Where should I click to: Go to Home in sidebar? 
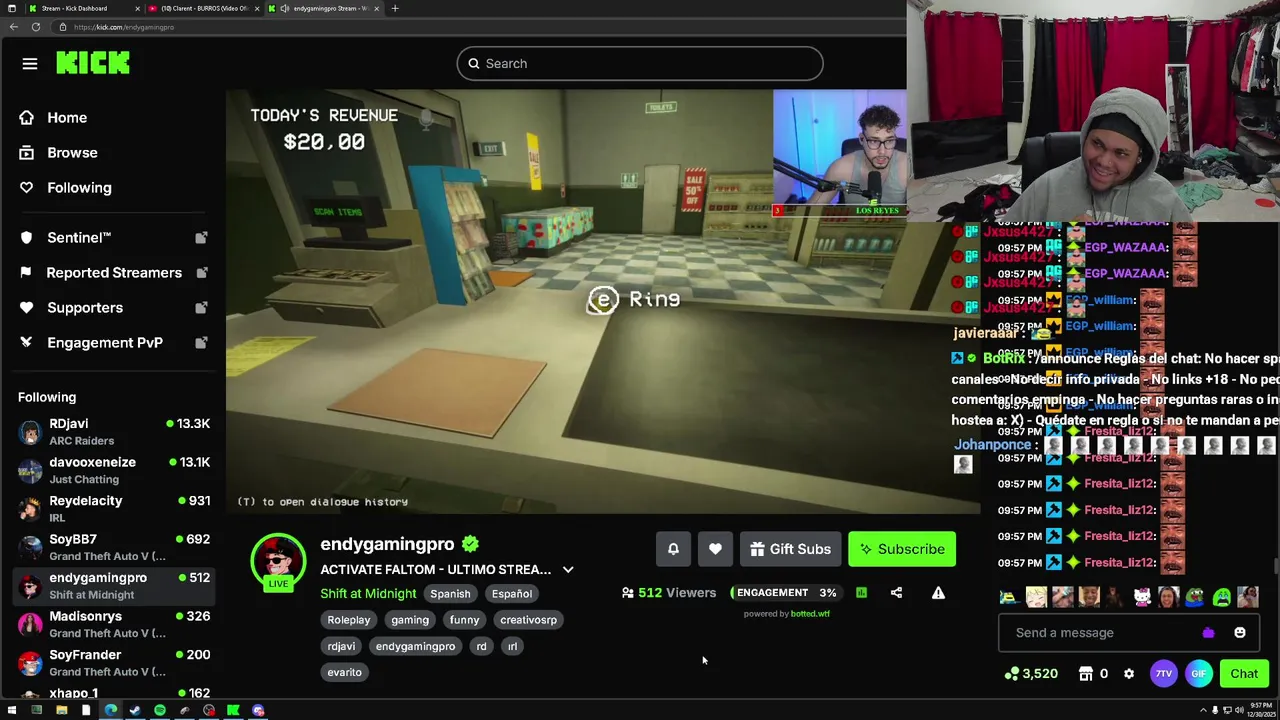pyautogui.click(x=67, y=117)
